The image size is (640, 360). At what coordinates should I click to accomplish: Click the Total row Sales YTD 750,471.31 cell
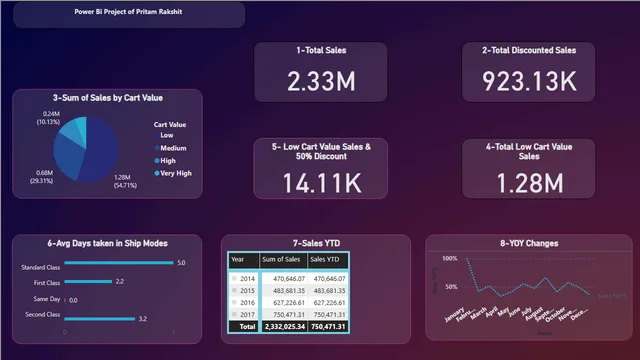point(328,327)
